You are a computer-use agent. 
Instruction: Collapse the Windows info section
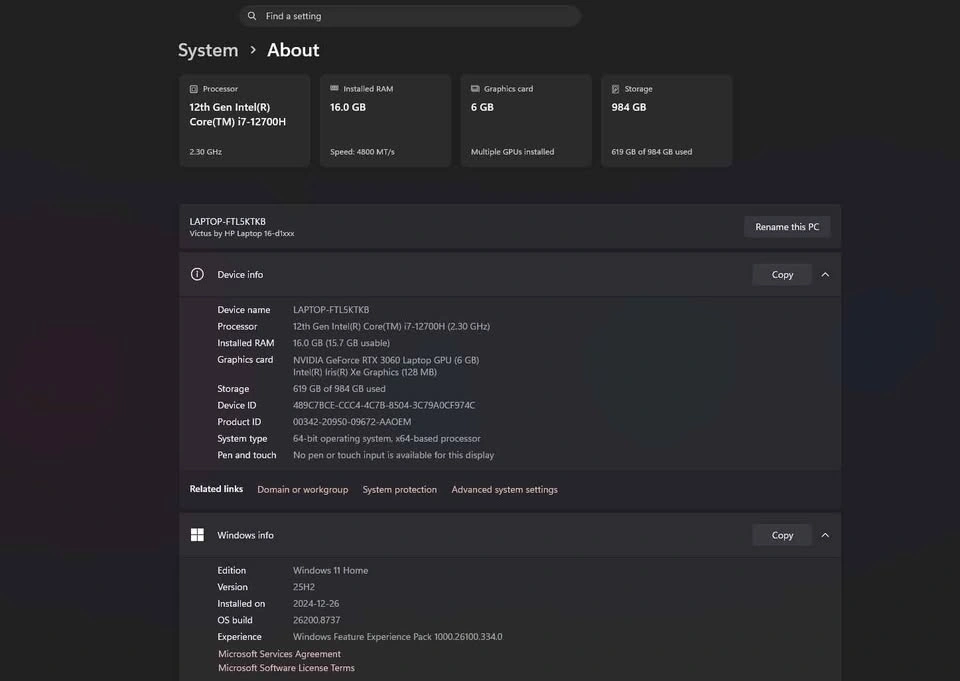[x=825, y=535]
